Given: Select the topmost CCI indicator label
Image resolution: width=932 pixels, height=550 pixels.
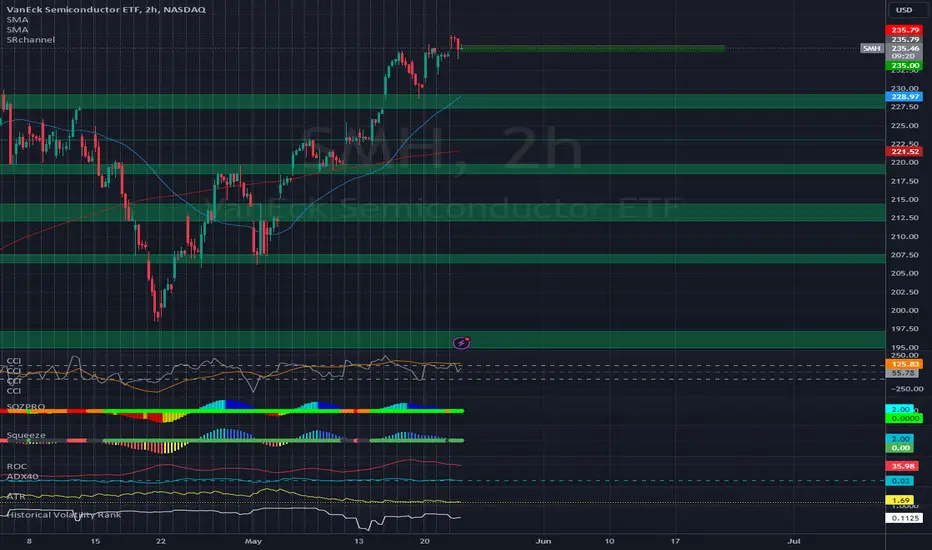Looking at the screenshot, I should [x=14, y=361].
